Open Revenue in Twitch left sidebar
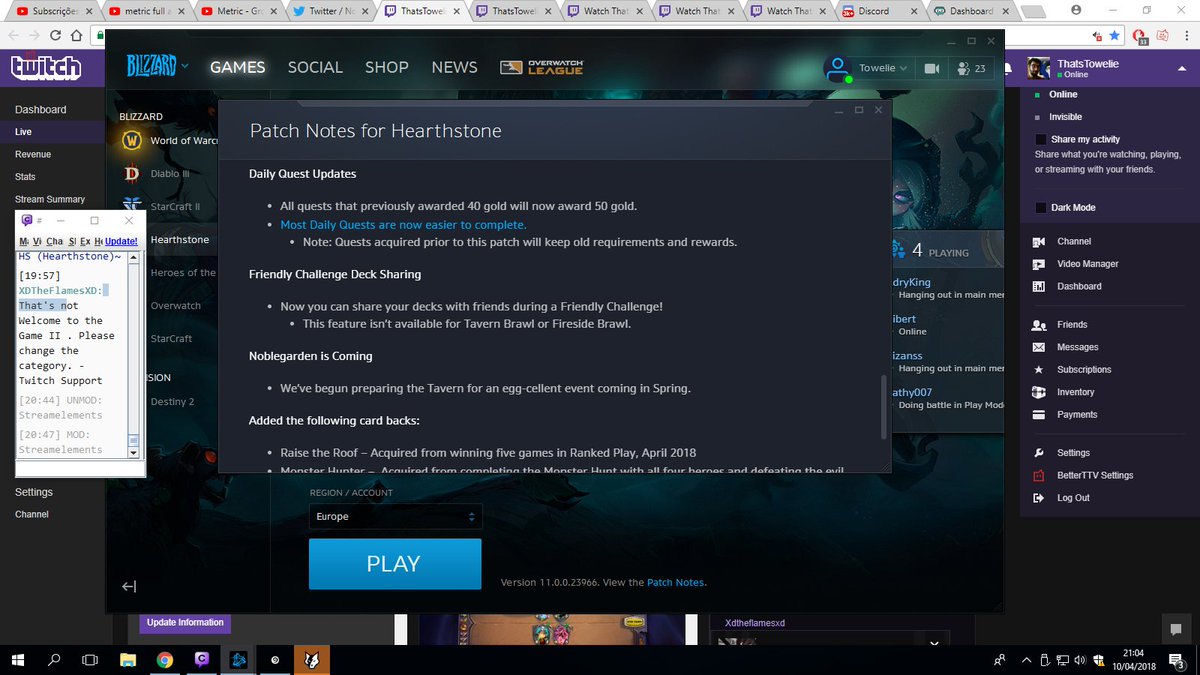Viewport: 1200px width, 675px height. click(x=33, y=154)
